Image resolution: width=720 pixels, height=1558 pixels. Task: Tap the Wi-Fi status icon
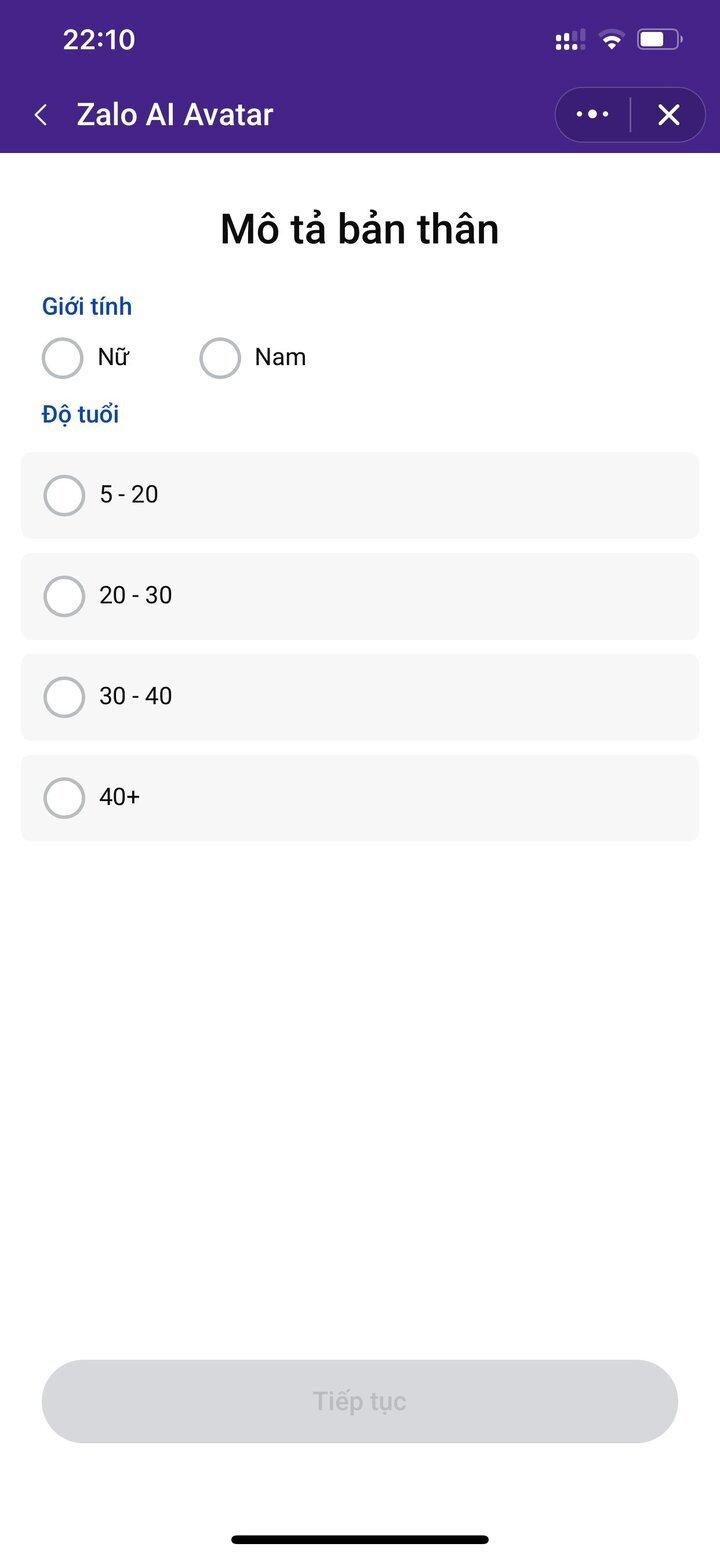[611, 40]
